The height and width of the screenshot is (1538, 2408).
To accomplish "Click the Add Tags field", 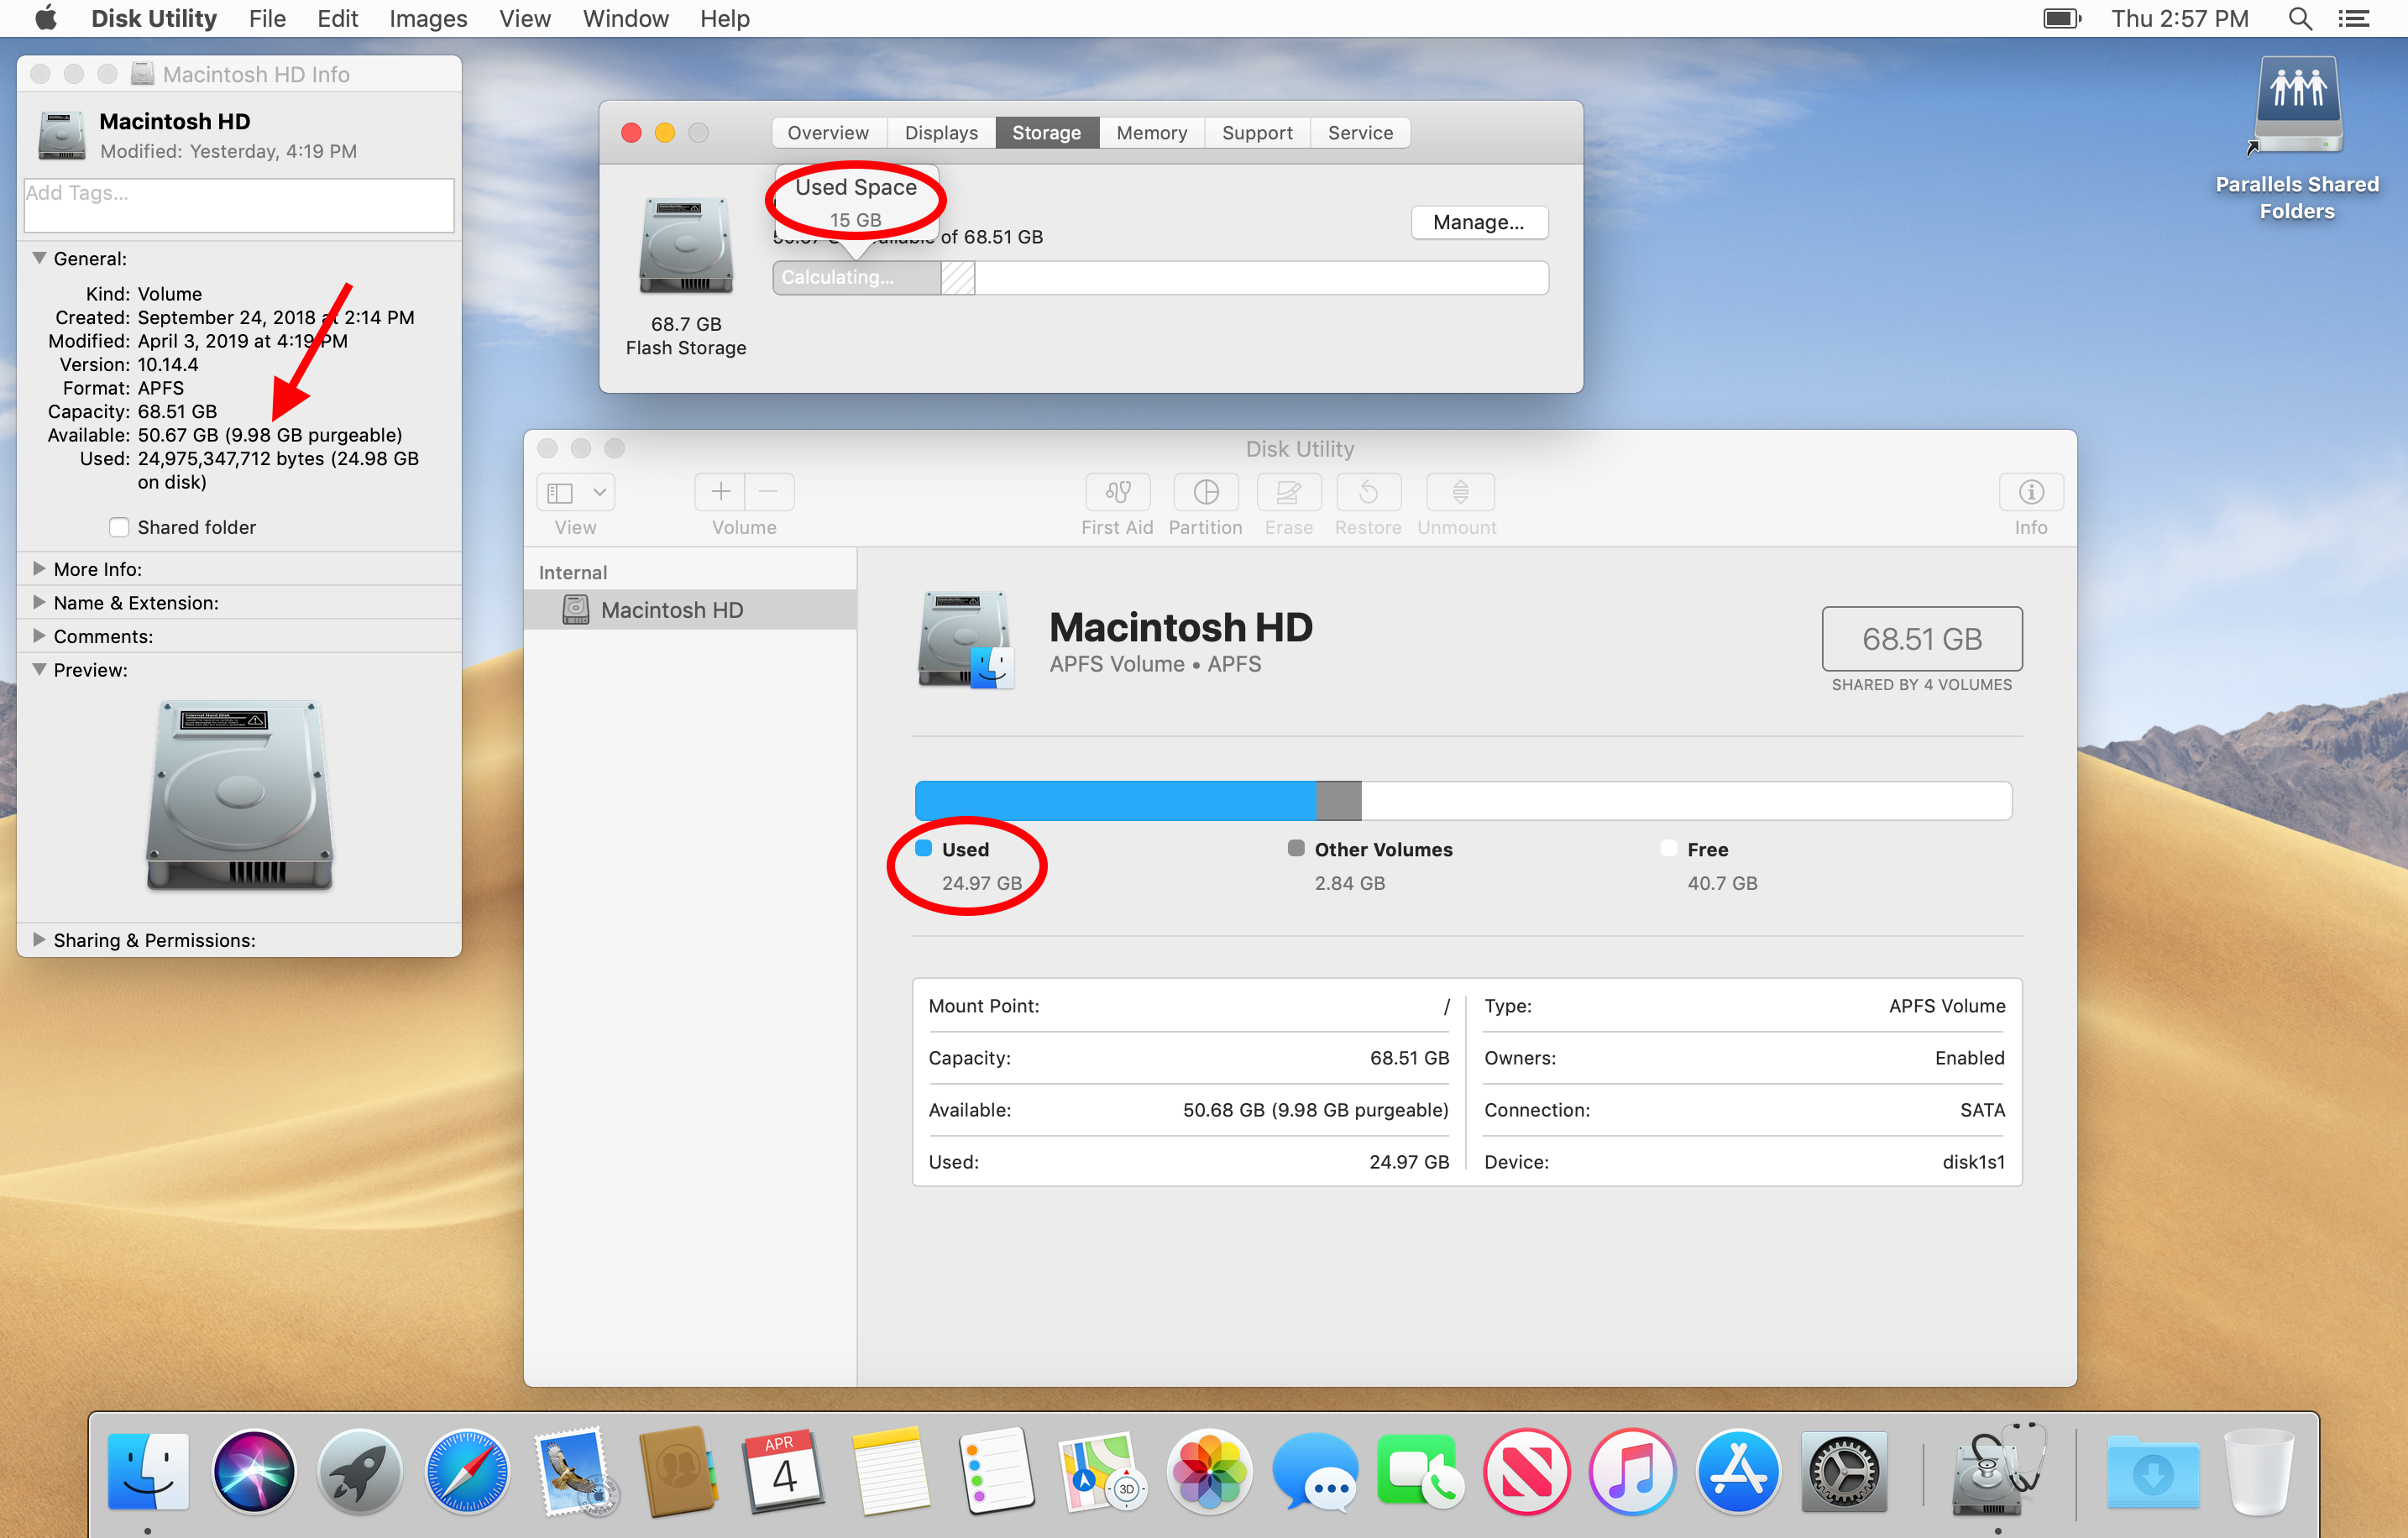I will 239,206.
